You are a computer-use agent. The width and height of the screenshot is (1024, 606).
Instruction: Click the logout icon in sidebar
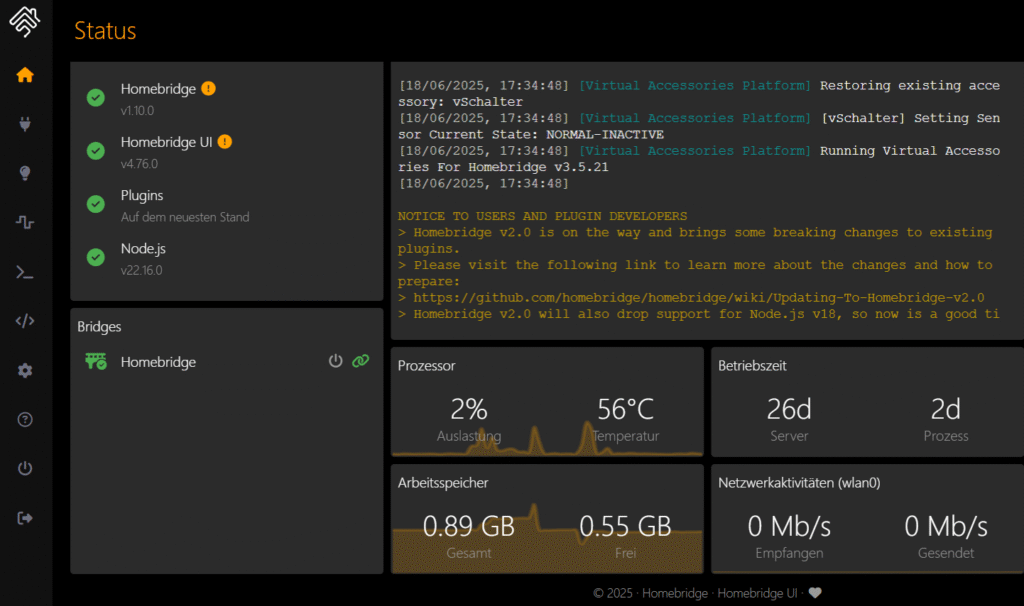point(25,518)
